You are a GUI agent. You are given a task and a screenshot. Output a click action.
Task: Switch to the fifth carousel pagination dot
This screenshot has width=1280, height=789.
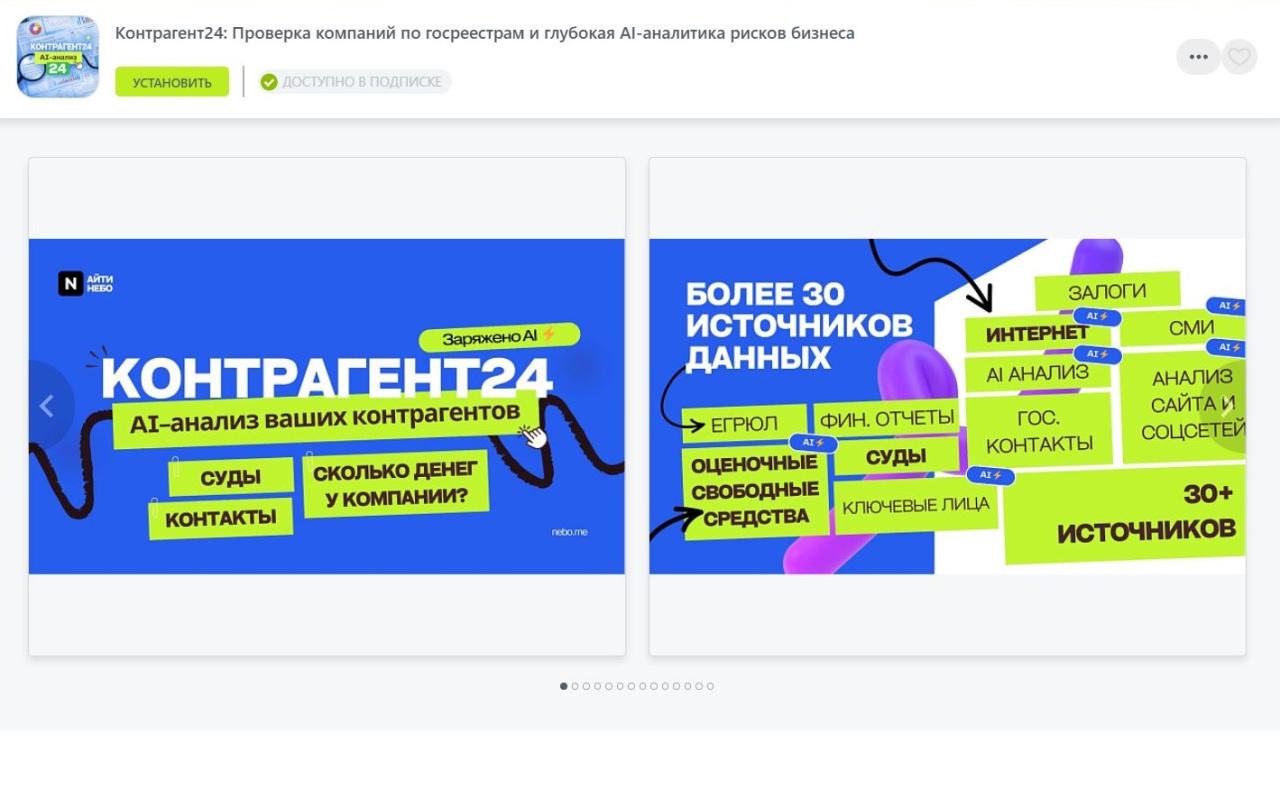pos(609,686)
